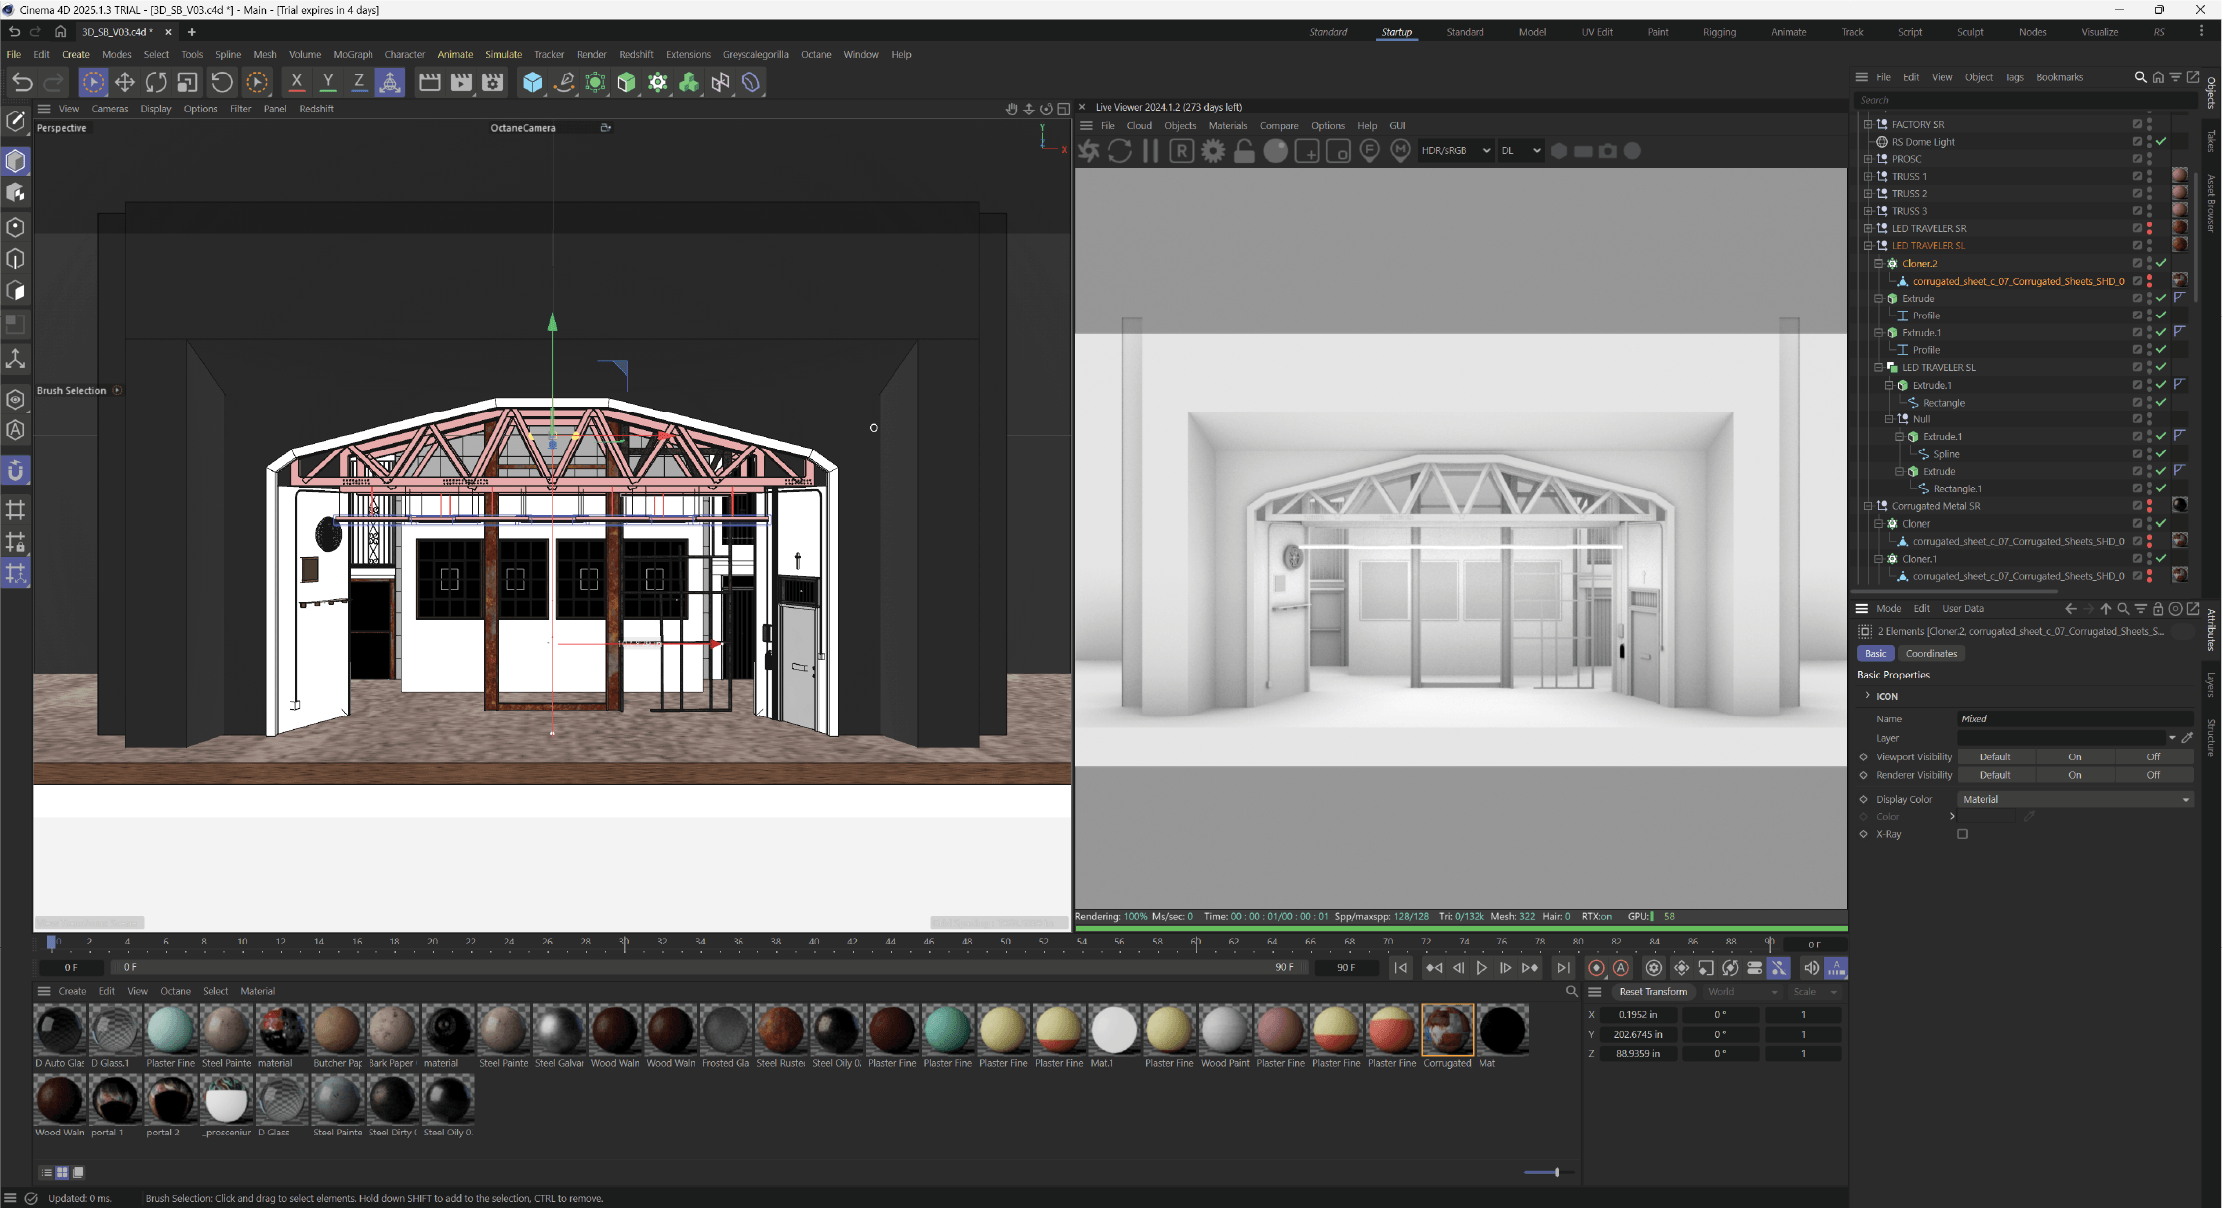Toggle X axis lock icon
The height and width of the screenshot is (1209, 2222).
click(296, 83)
